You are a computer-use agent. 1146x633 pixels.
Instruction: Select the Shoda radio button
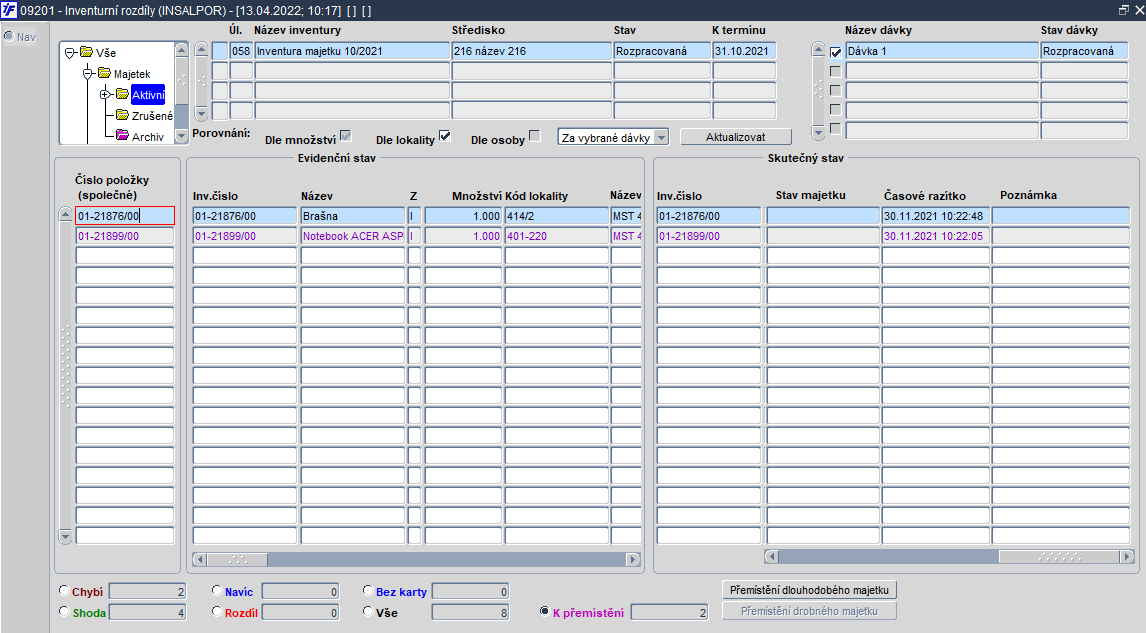tap(64, 611)
